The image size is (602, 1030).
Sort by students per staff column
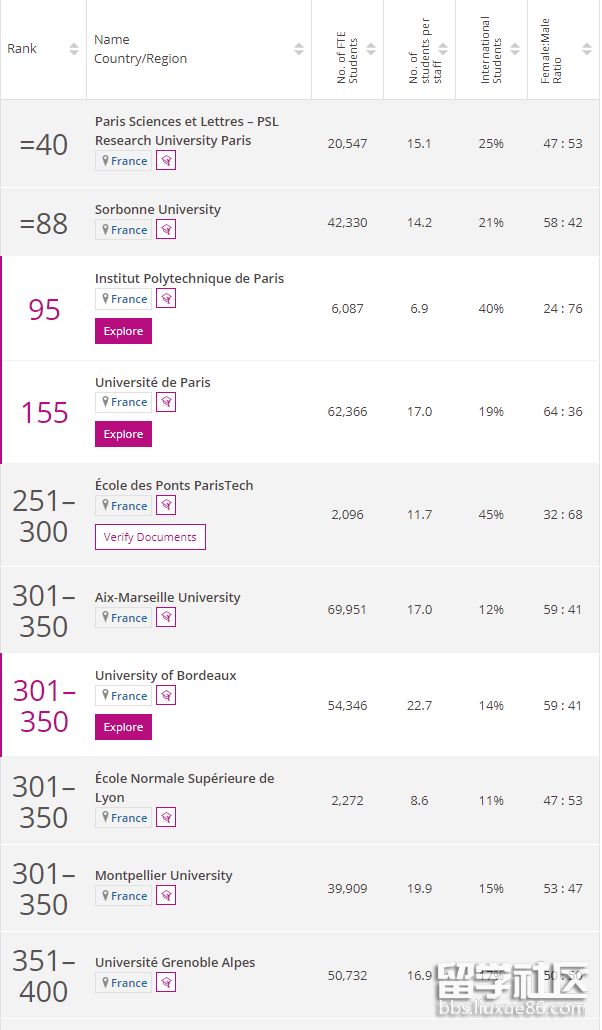442,49
